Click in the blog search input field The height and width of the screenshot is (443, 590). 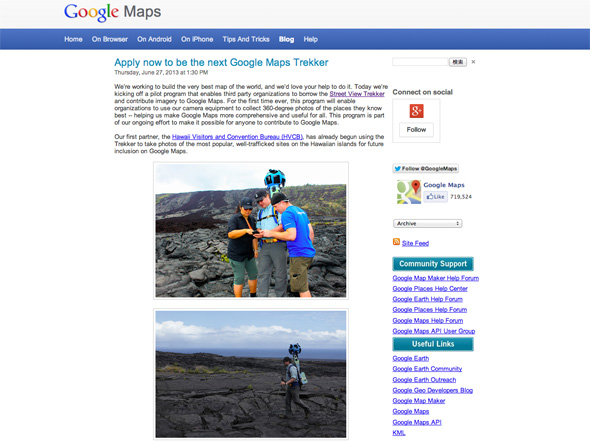[x=420, y=62]
